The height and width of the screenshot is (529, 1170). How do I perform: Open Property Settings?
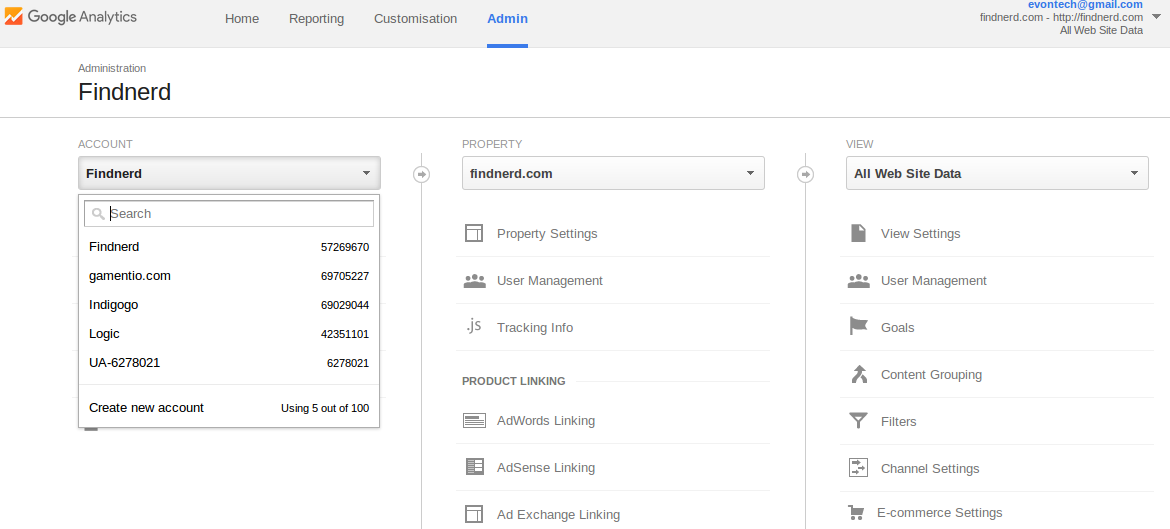[x=547, y=234]
